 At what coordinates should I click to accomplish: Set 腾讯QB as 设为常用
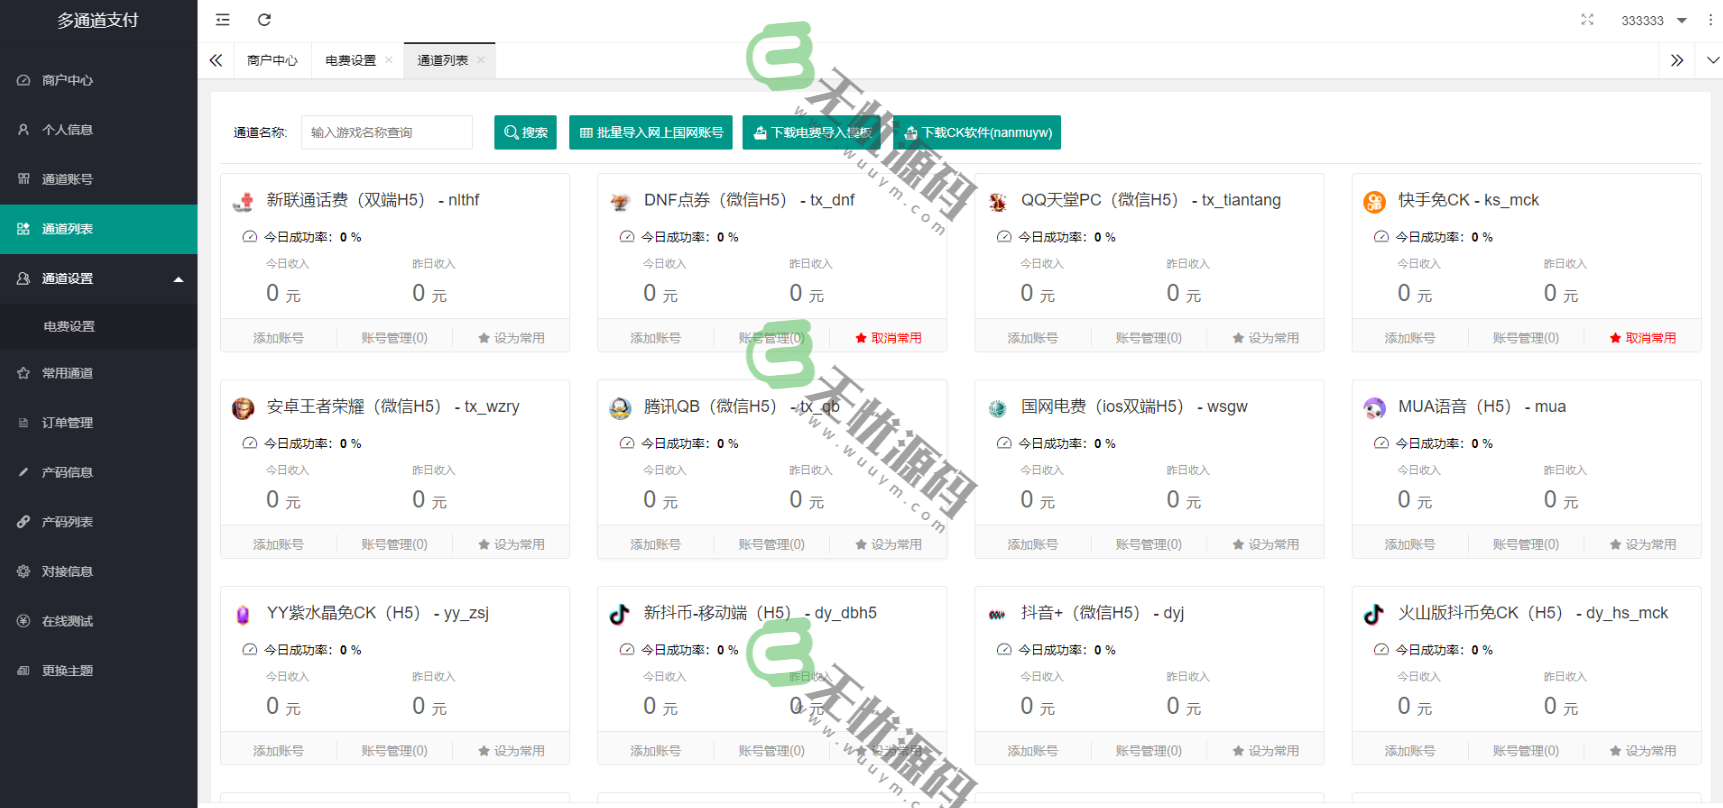point(888,545)
